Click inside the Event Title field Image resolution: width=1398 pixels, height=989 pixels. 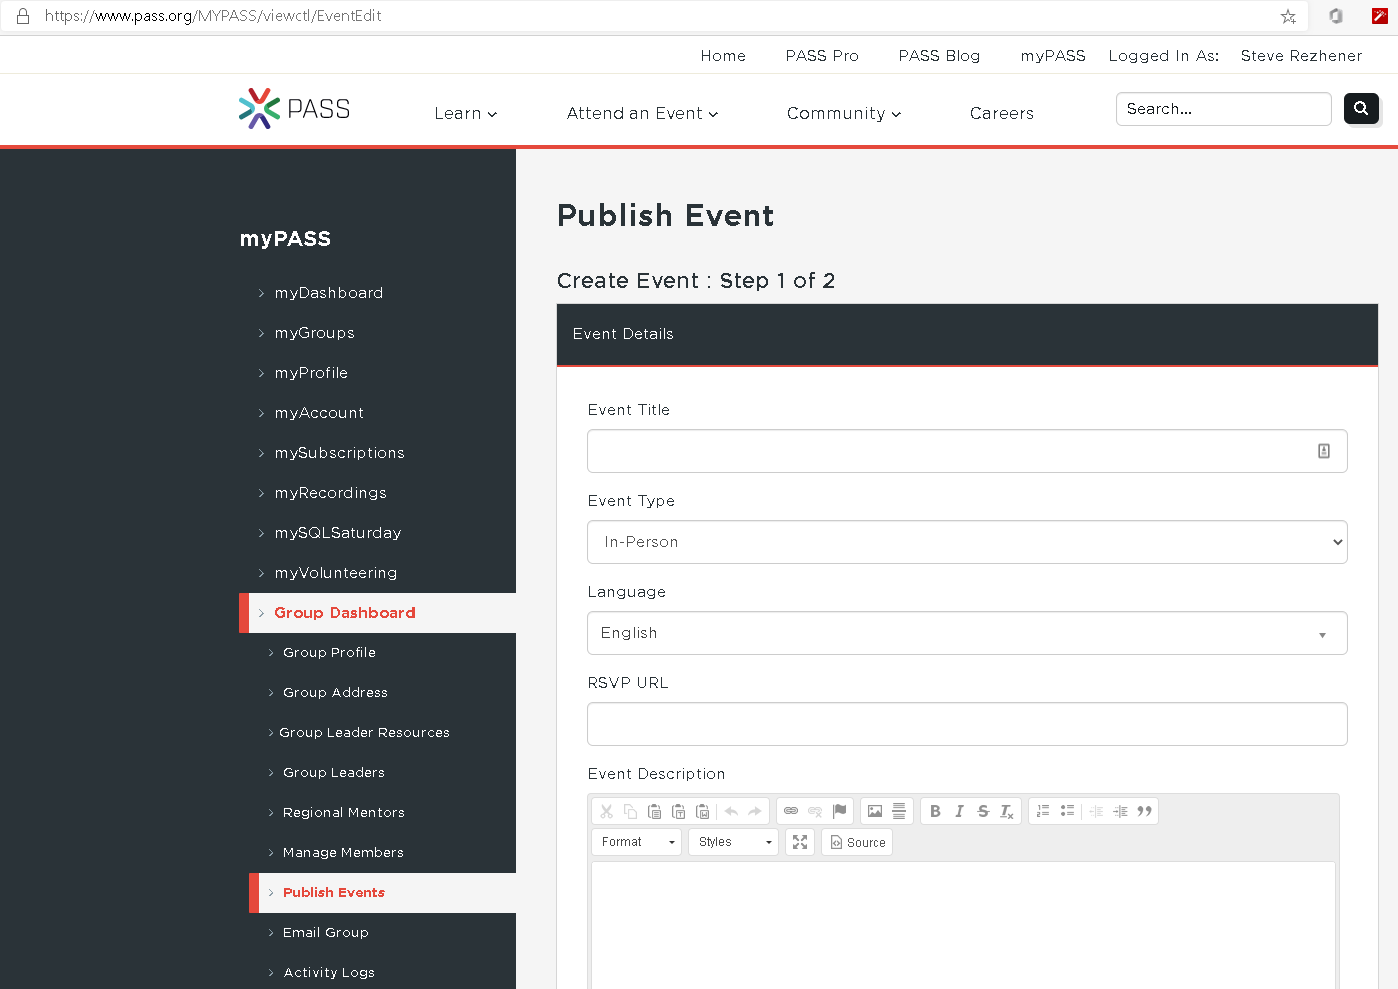[x=966, y=451]
